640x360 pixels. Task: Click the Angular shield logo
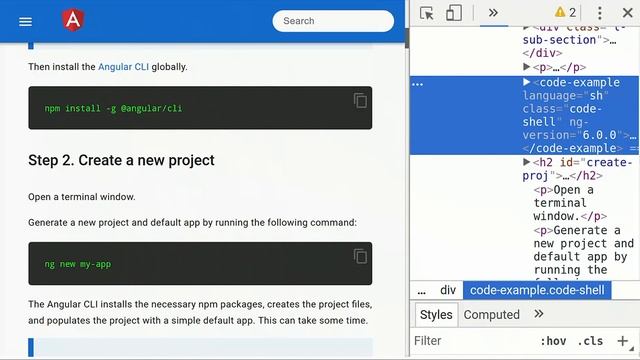click(x=73, y=20)
